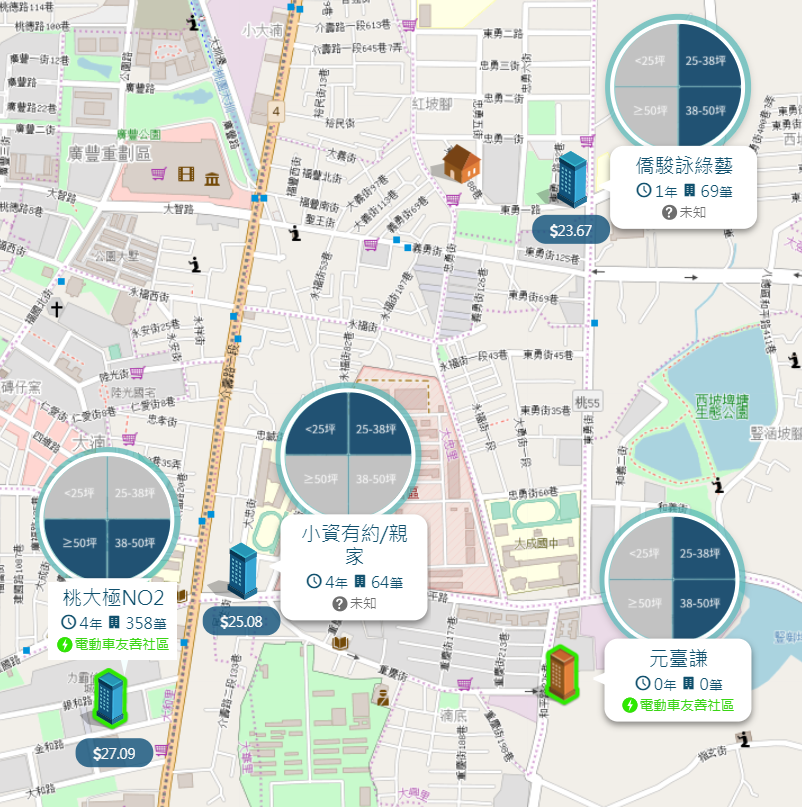Click the museum icon in 廣豐重劃區
This screenshot has height=807, width=802.
click(x=212, y=179)
